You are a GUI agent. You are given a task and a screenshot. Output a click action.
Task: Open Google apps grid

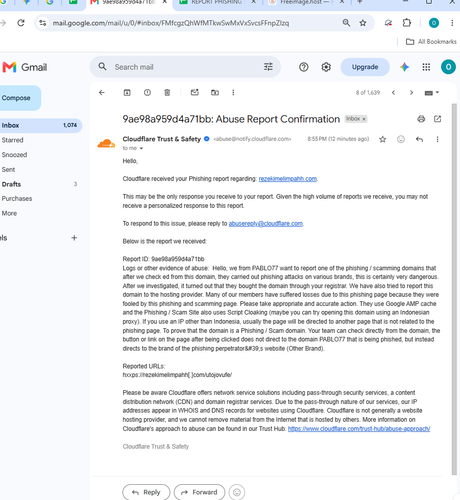(x=426, y=67)
